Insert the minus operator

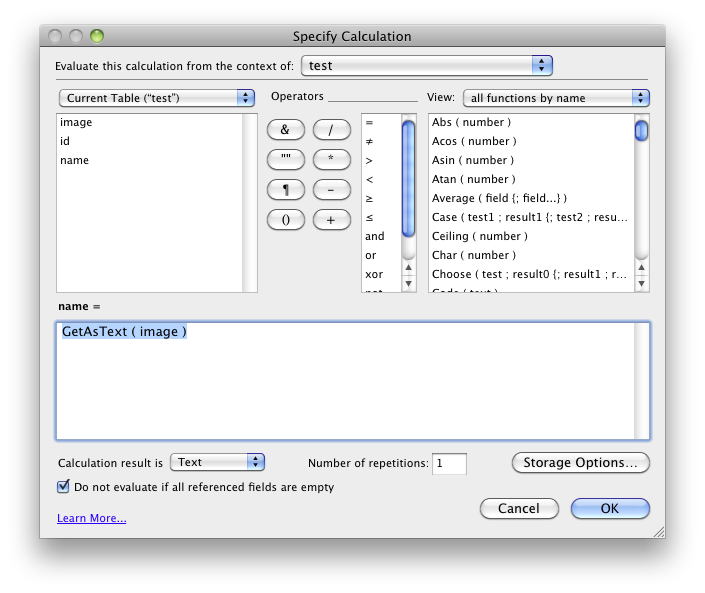(x=331, y=189)
